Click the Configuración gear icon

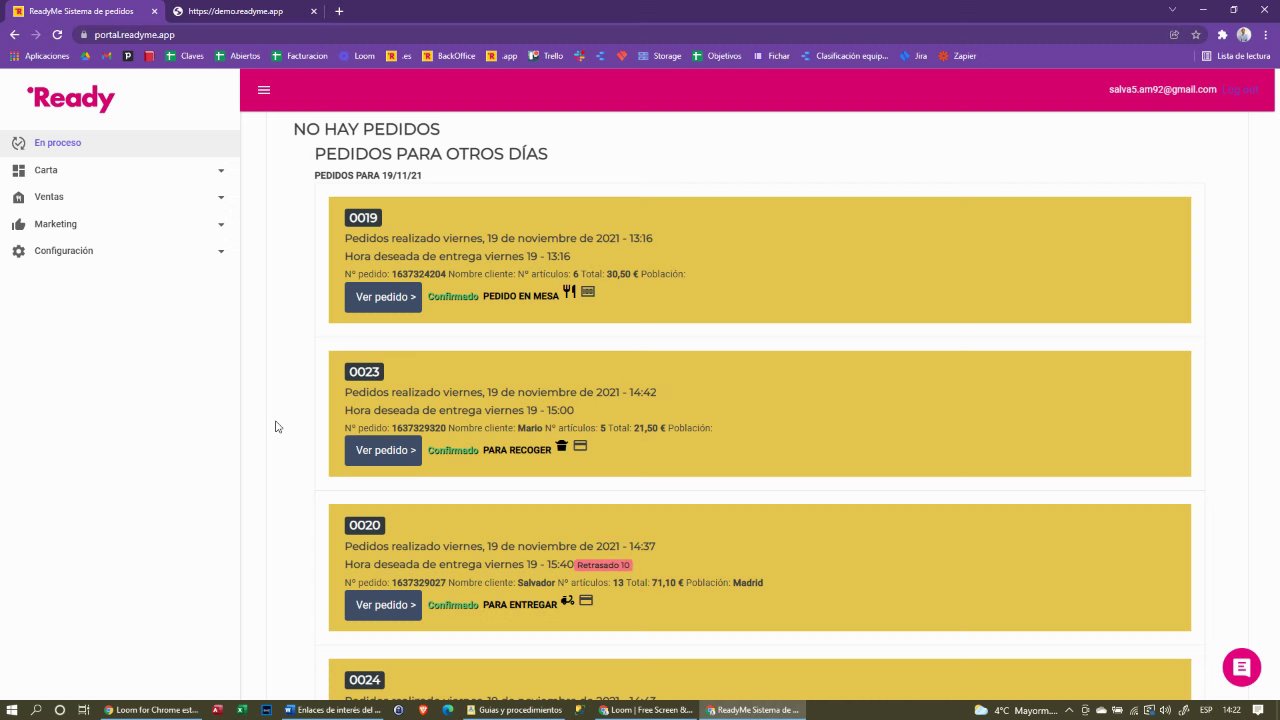pyautogui.click(x=18, y=251)
